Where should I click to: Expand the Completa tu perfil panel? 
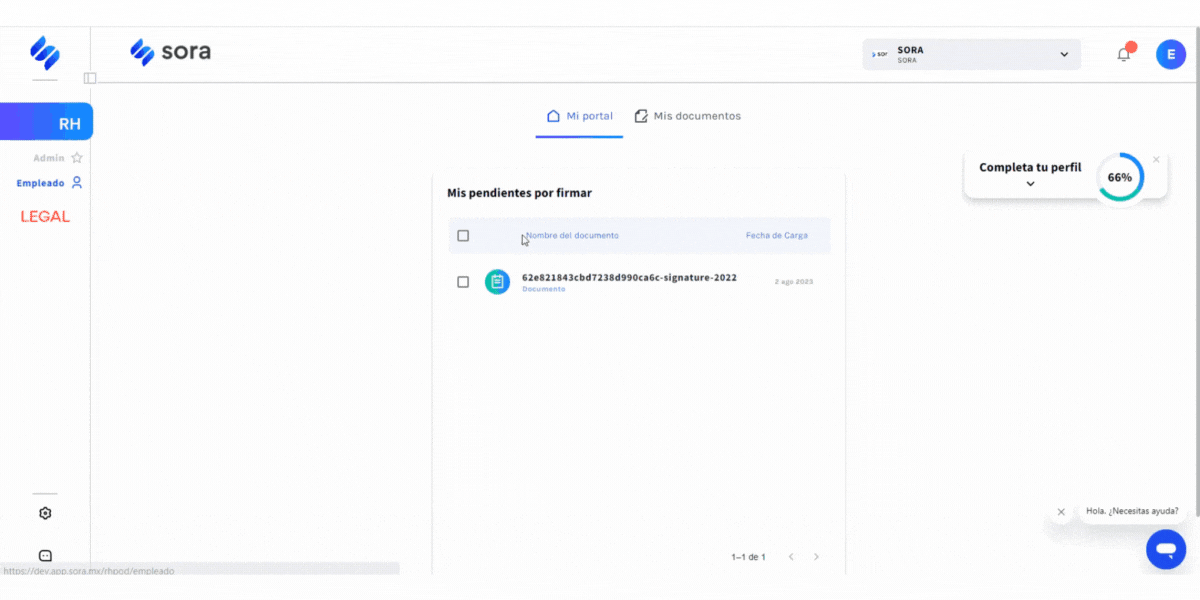[1030, 184]
